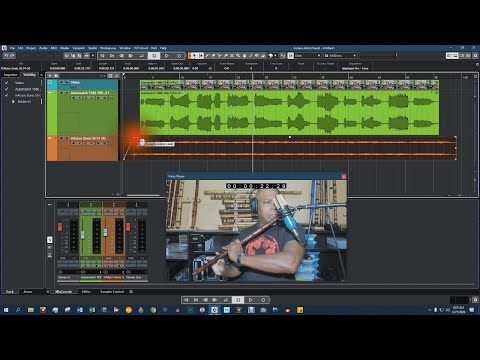Click Fast Forward in the top toolbar
The width and height of the screenshot is (480, 360).
(131, 56)
